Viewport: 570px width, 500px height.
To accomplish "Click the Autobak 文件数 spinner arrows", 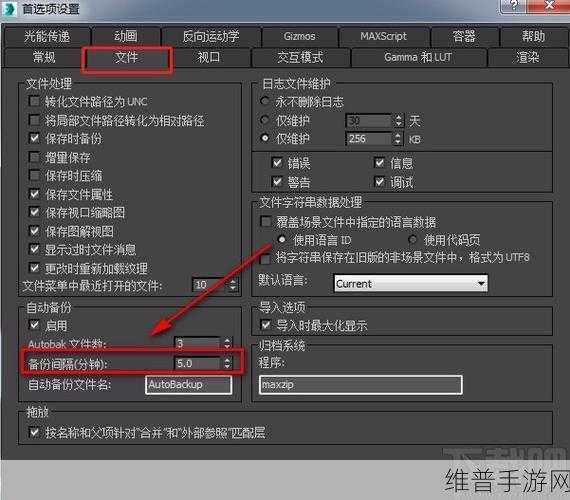I will [x=227, y=343].
